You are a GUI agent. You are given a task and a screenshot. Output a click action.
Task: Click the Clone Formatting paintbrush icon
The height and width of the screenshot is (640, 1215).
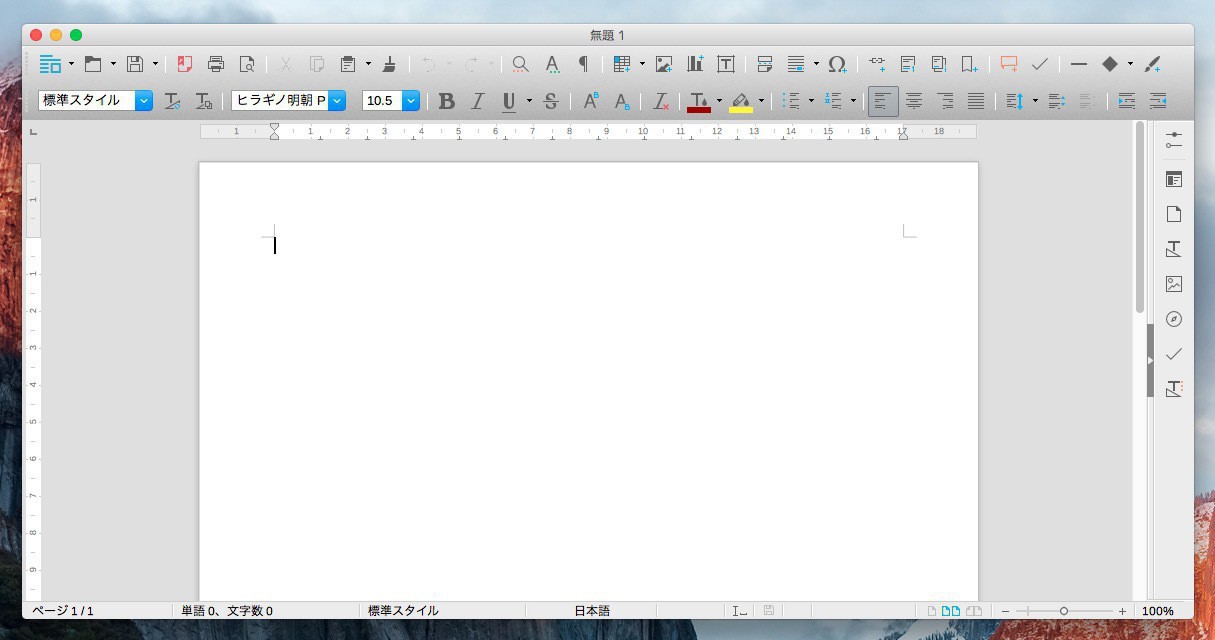[x=390, y=64]
